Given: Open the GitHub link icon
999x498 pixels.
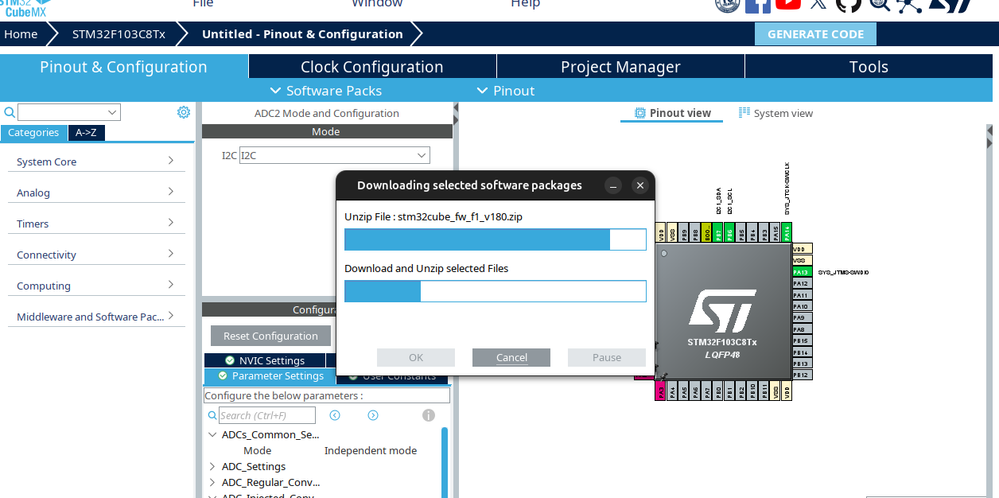Looking at the screenshot, I should click(x=848, y=4).
